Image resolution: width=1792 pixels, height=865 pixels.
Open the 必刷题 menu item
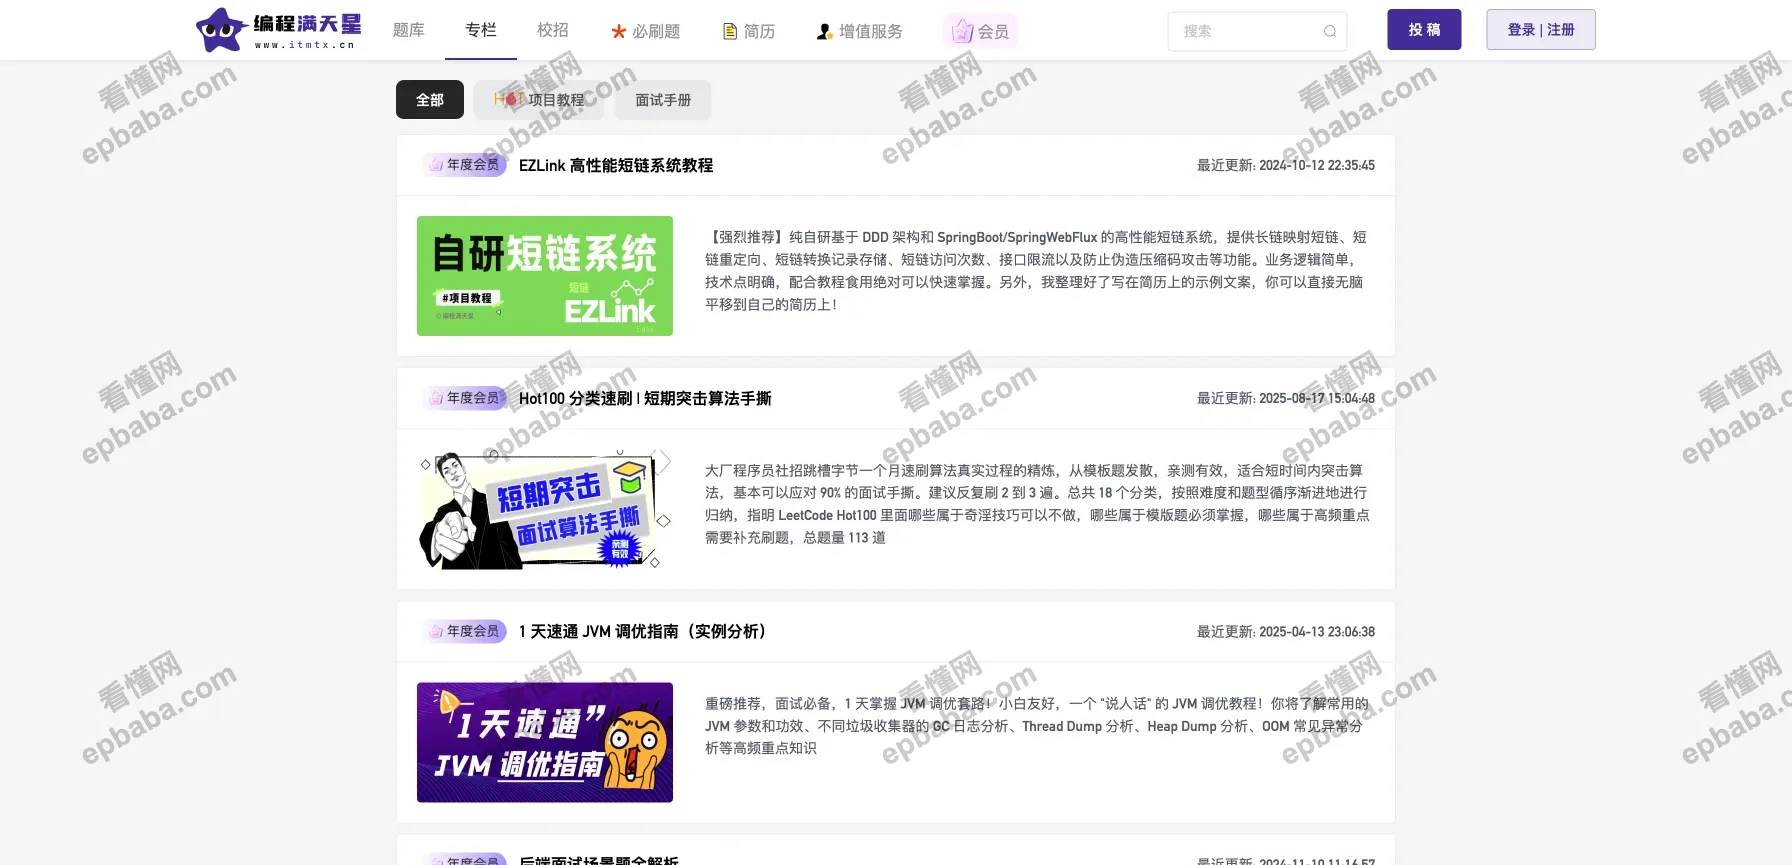[645, 31]
